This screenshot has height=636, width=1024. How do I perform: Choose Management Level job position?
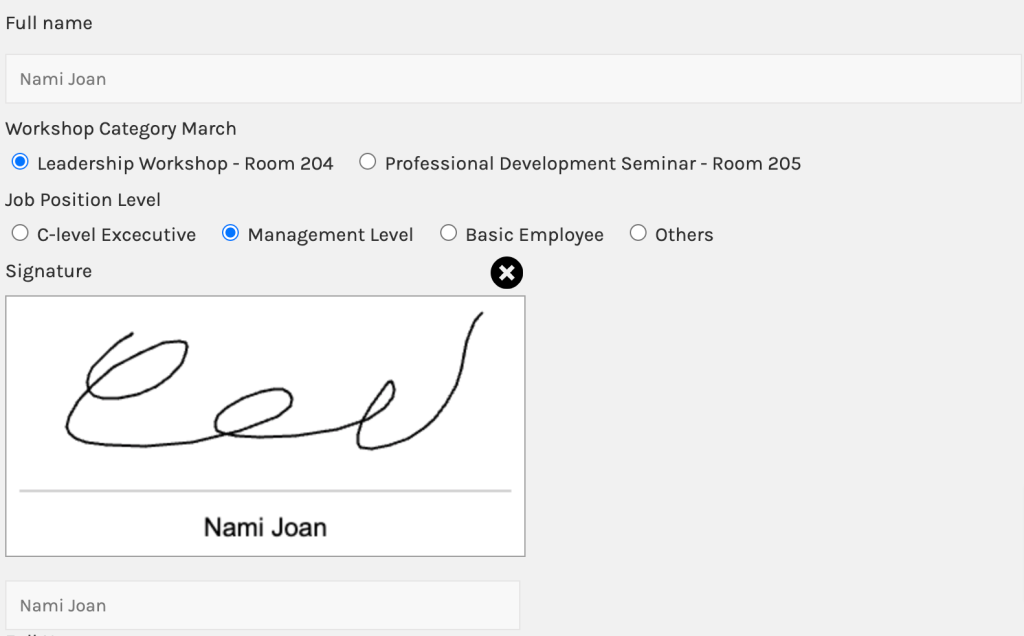point(231,232)
